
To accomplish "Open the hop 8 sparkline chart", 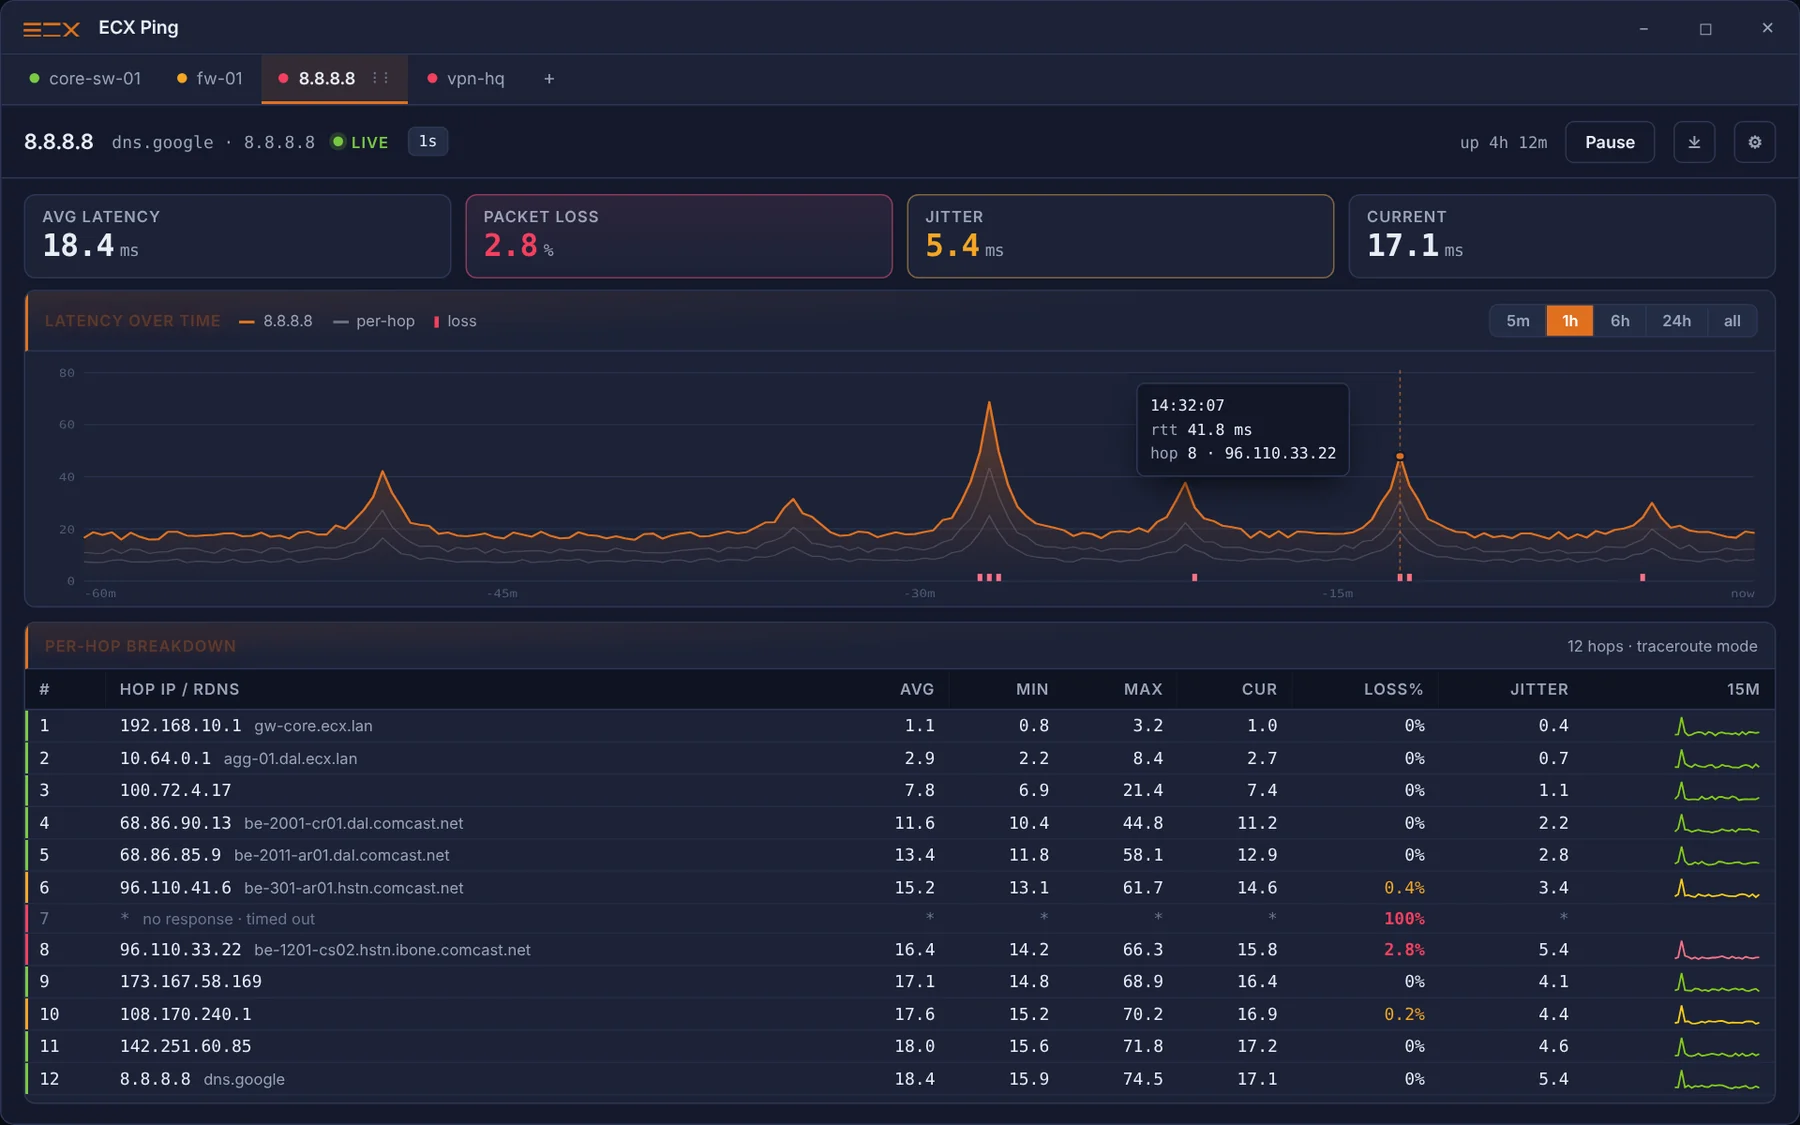I will (1717, 950).
